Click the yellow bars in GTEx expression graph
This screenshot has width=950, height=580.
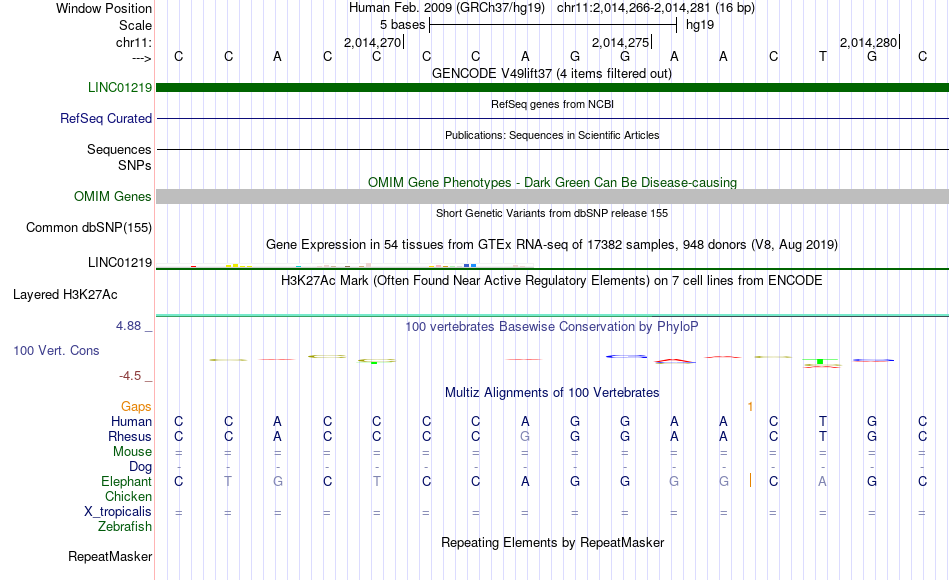point(239,265)
